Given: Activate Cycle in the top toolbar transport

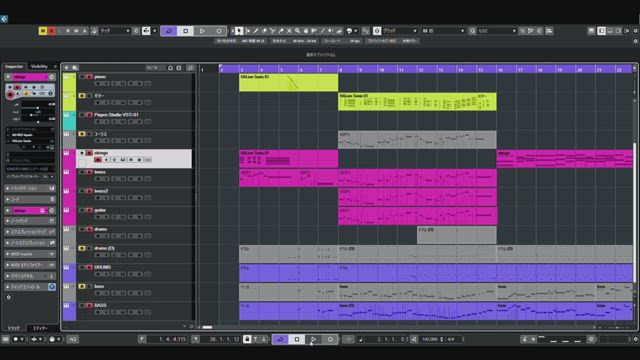Looking at the screenshot, I should click(x=169, y=31).
